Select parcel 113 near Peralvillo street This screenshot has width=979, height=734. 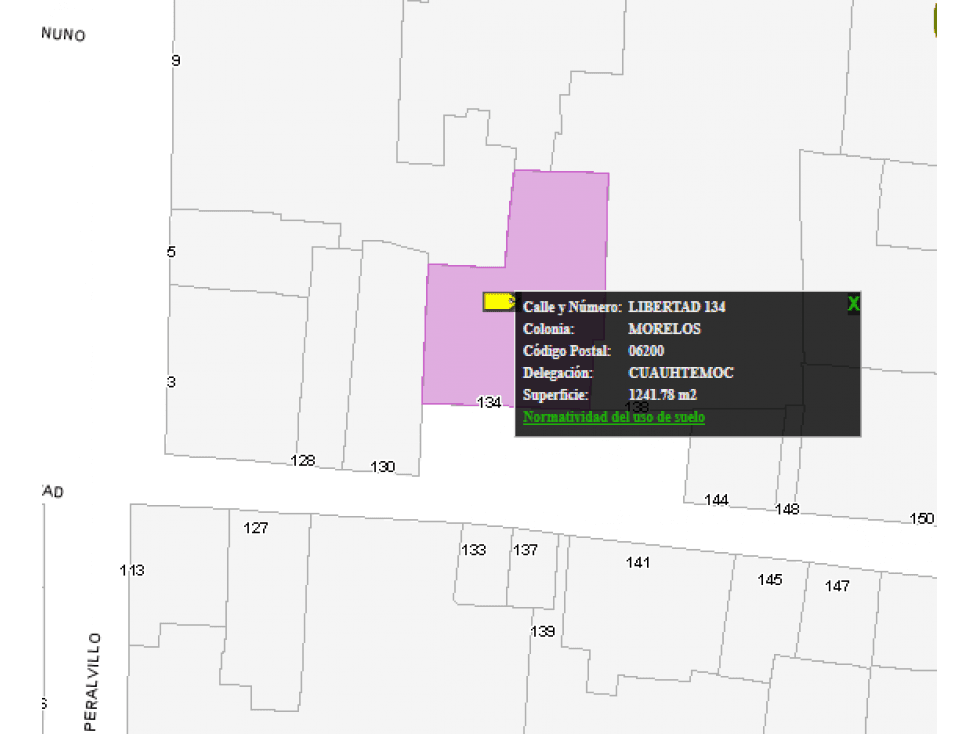[x=132, y=570]
